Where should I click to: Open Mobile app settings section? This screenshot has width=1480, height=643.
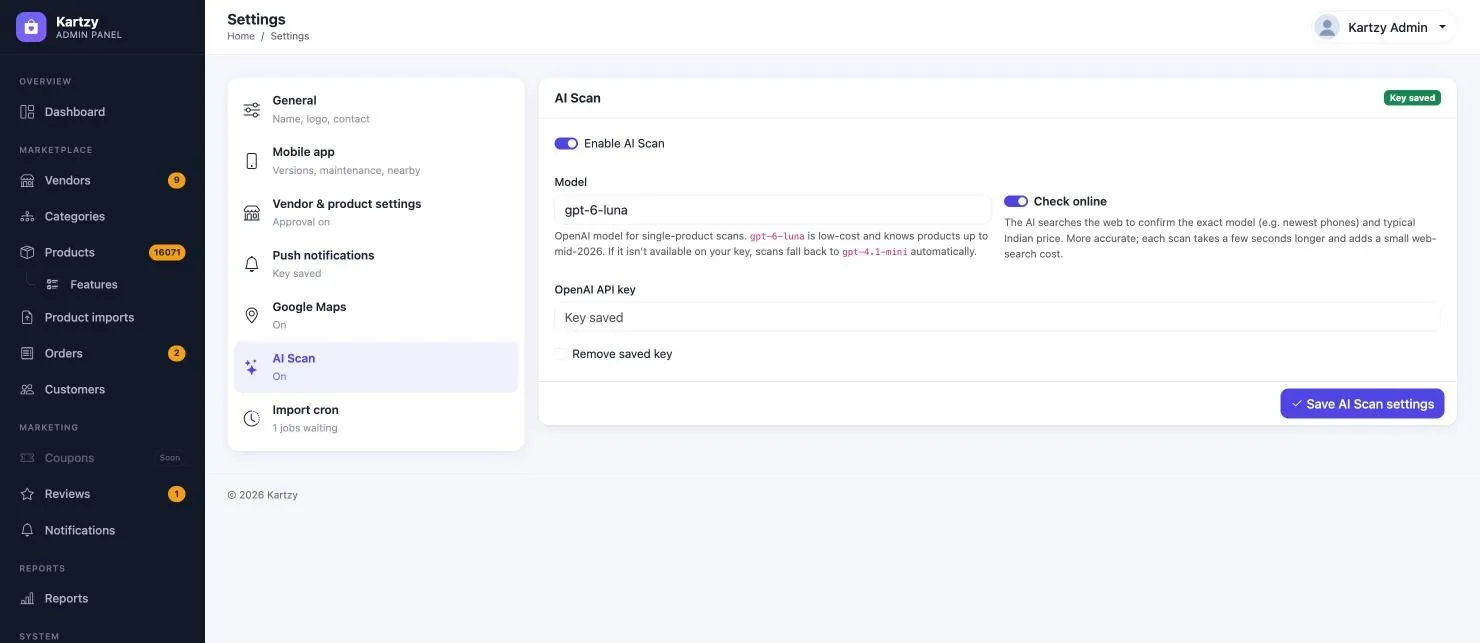(x=376, y=161)
